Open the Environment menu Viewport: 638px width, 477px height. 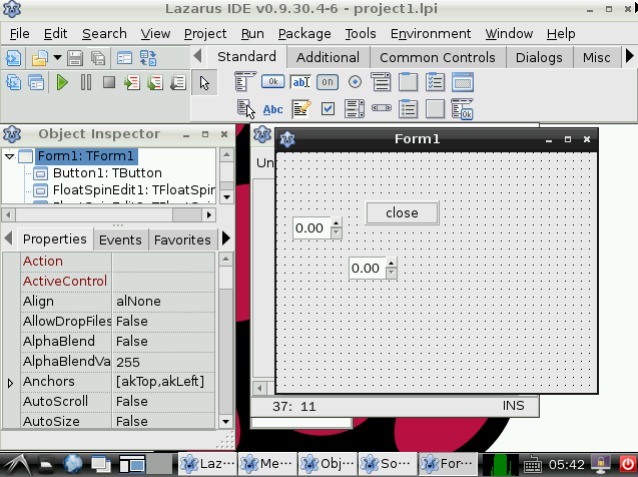430,33
